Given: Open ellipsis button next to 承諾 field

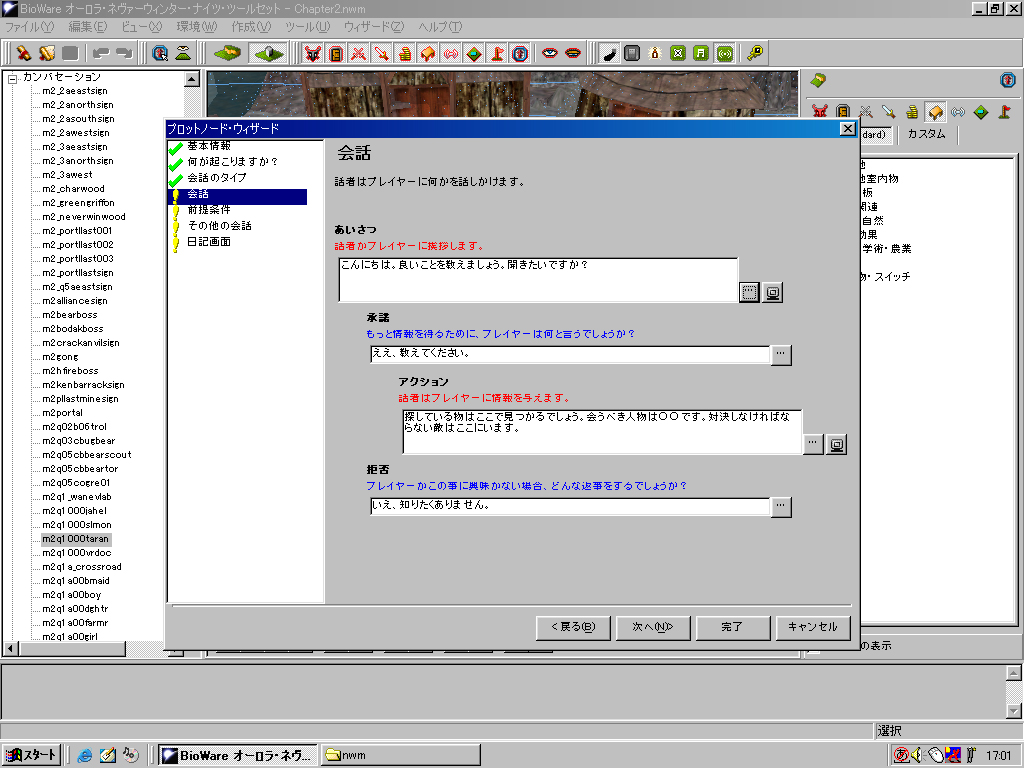Looking at the screenshot, I should [781, 355].
